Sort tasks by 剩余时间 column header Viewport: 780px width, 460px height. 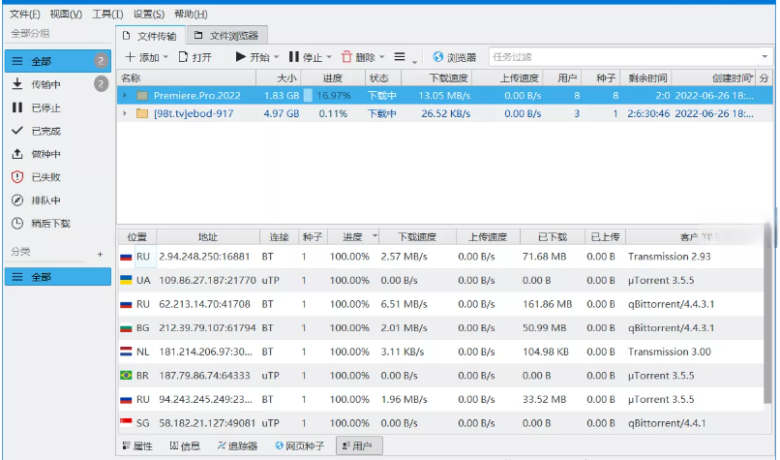[646, 78]
